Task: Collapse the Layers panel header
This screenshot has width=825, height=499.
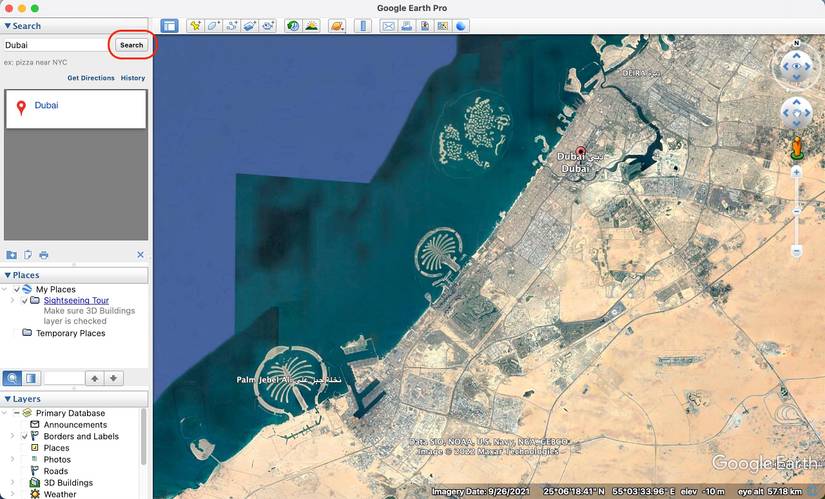Action: point(75,399)
